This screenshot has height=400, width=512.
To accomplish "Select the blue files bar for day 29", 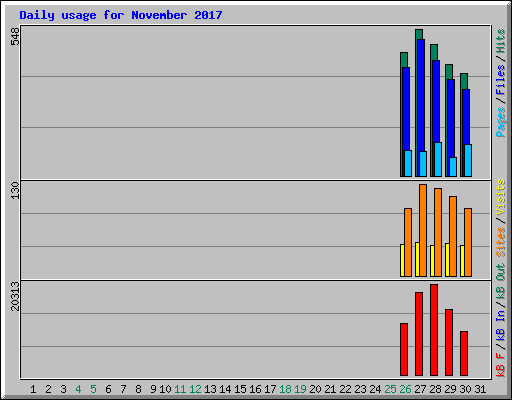I will [451, 118].
